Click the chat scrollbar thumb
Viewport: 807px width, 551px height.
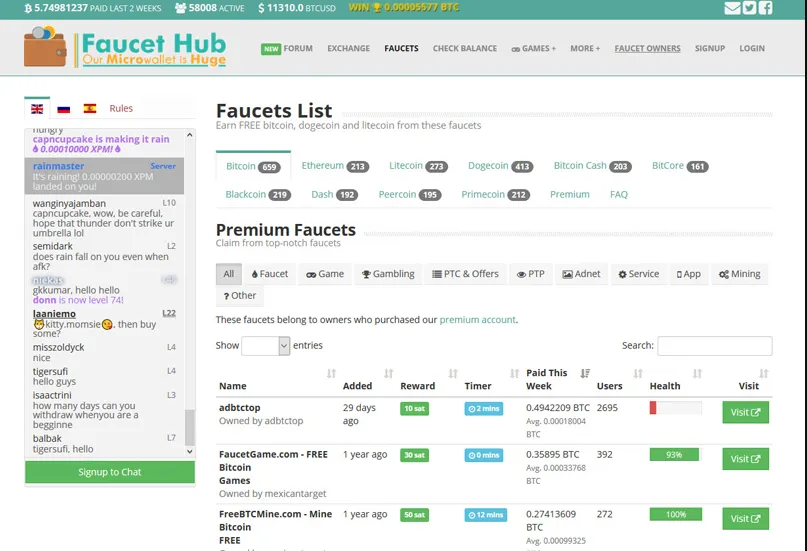click(190, 427)
